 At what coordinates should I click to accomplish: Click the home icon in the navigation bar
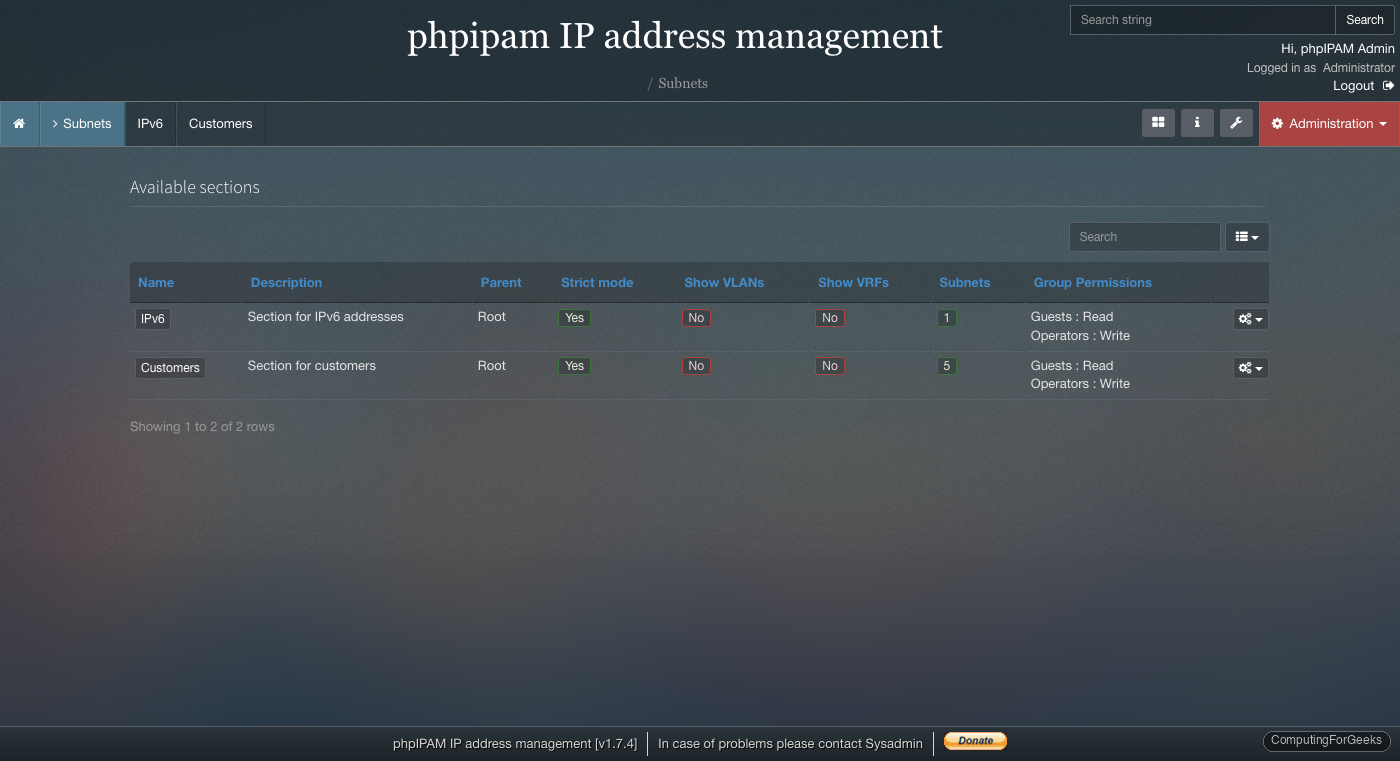pos(19,123)
